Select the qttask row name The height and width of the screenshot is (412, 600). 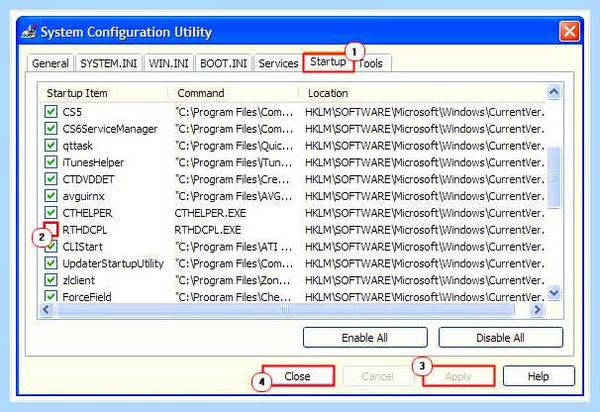78,146
